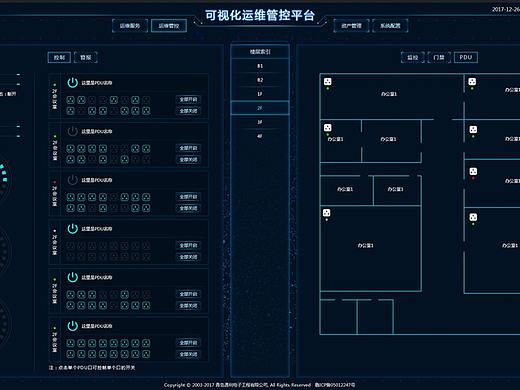Switch to the 控制 tab
This screenshot has width=520, height=390.
click(59, 57)
